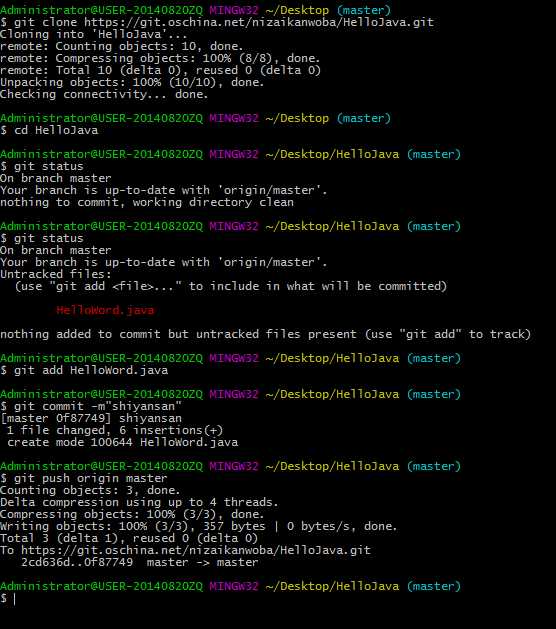Click the commit hash line '[master 0f87749] shiyansan'
The width and height of the screenshot is (556, 629).
pos(91,418)
